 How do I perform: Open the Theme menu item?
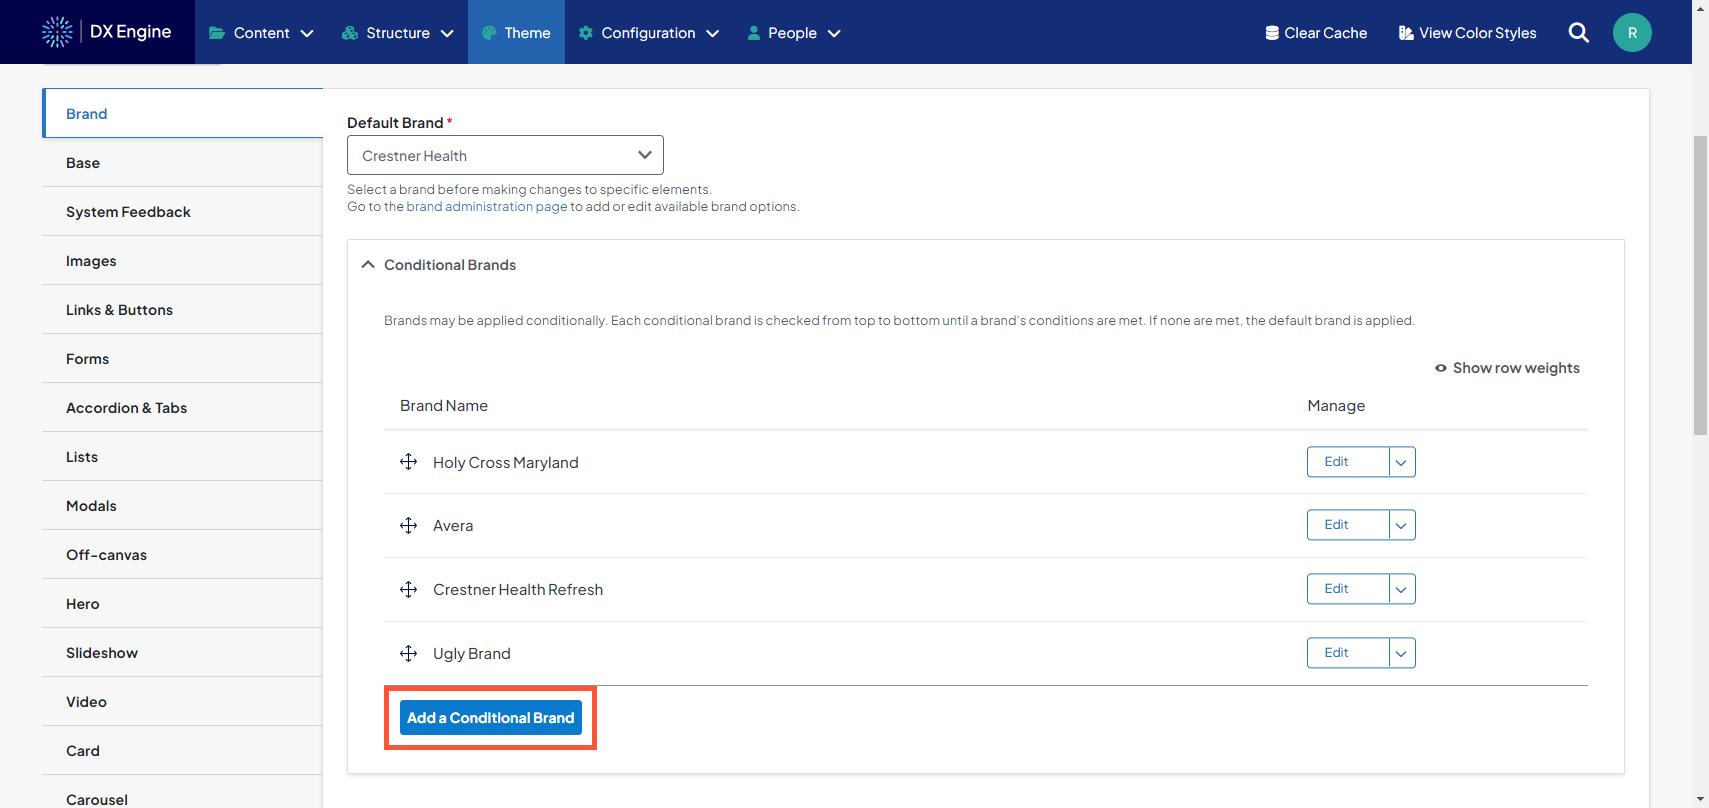[516, 33]
